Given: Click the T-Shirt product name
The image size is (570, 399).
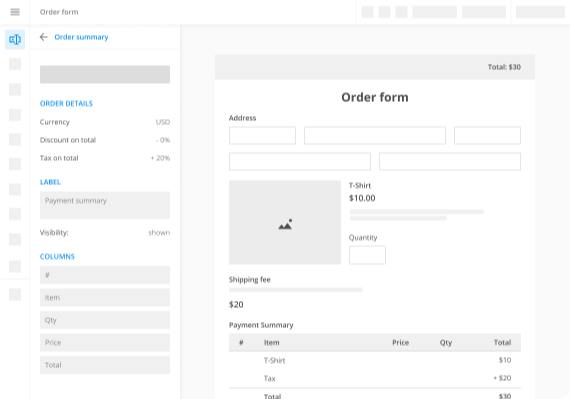Looking at the screenshot, I should pos(360,186).
